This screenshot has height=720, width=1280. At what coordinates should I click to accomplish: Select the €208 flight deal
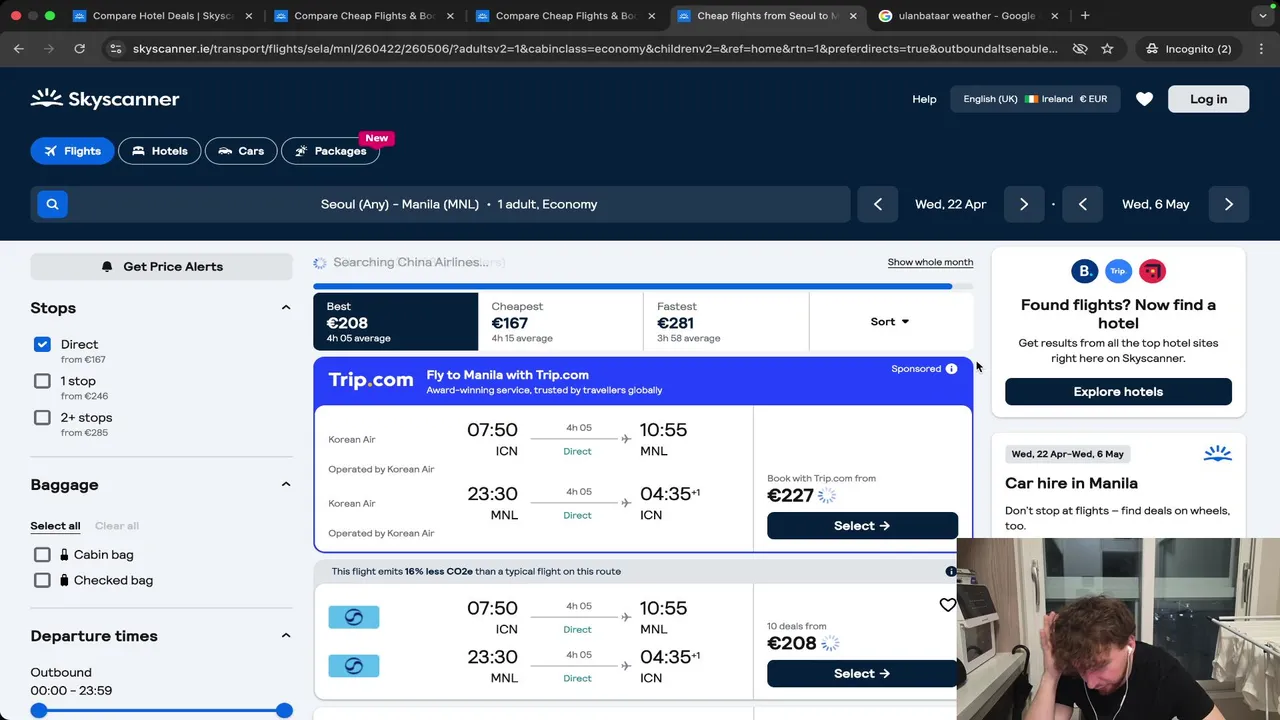pyautogui.click(x=862, y=674)
